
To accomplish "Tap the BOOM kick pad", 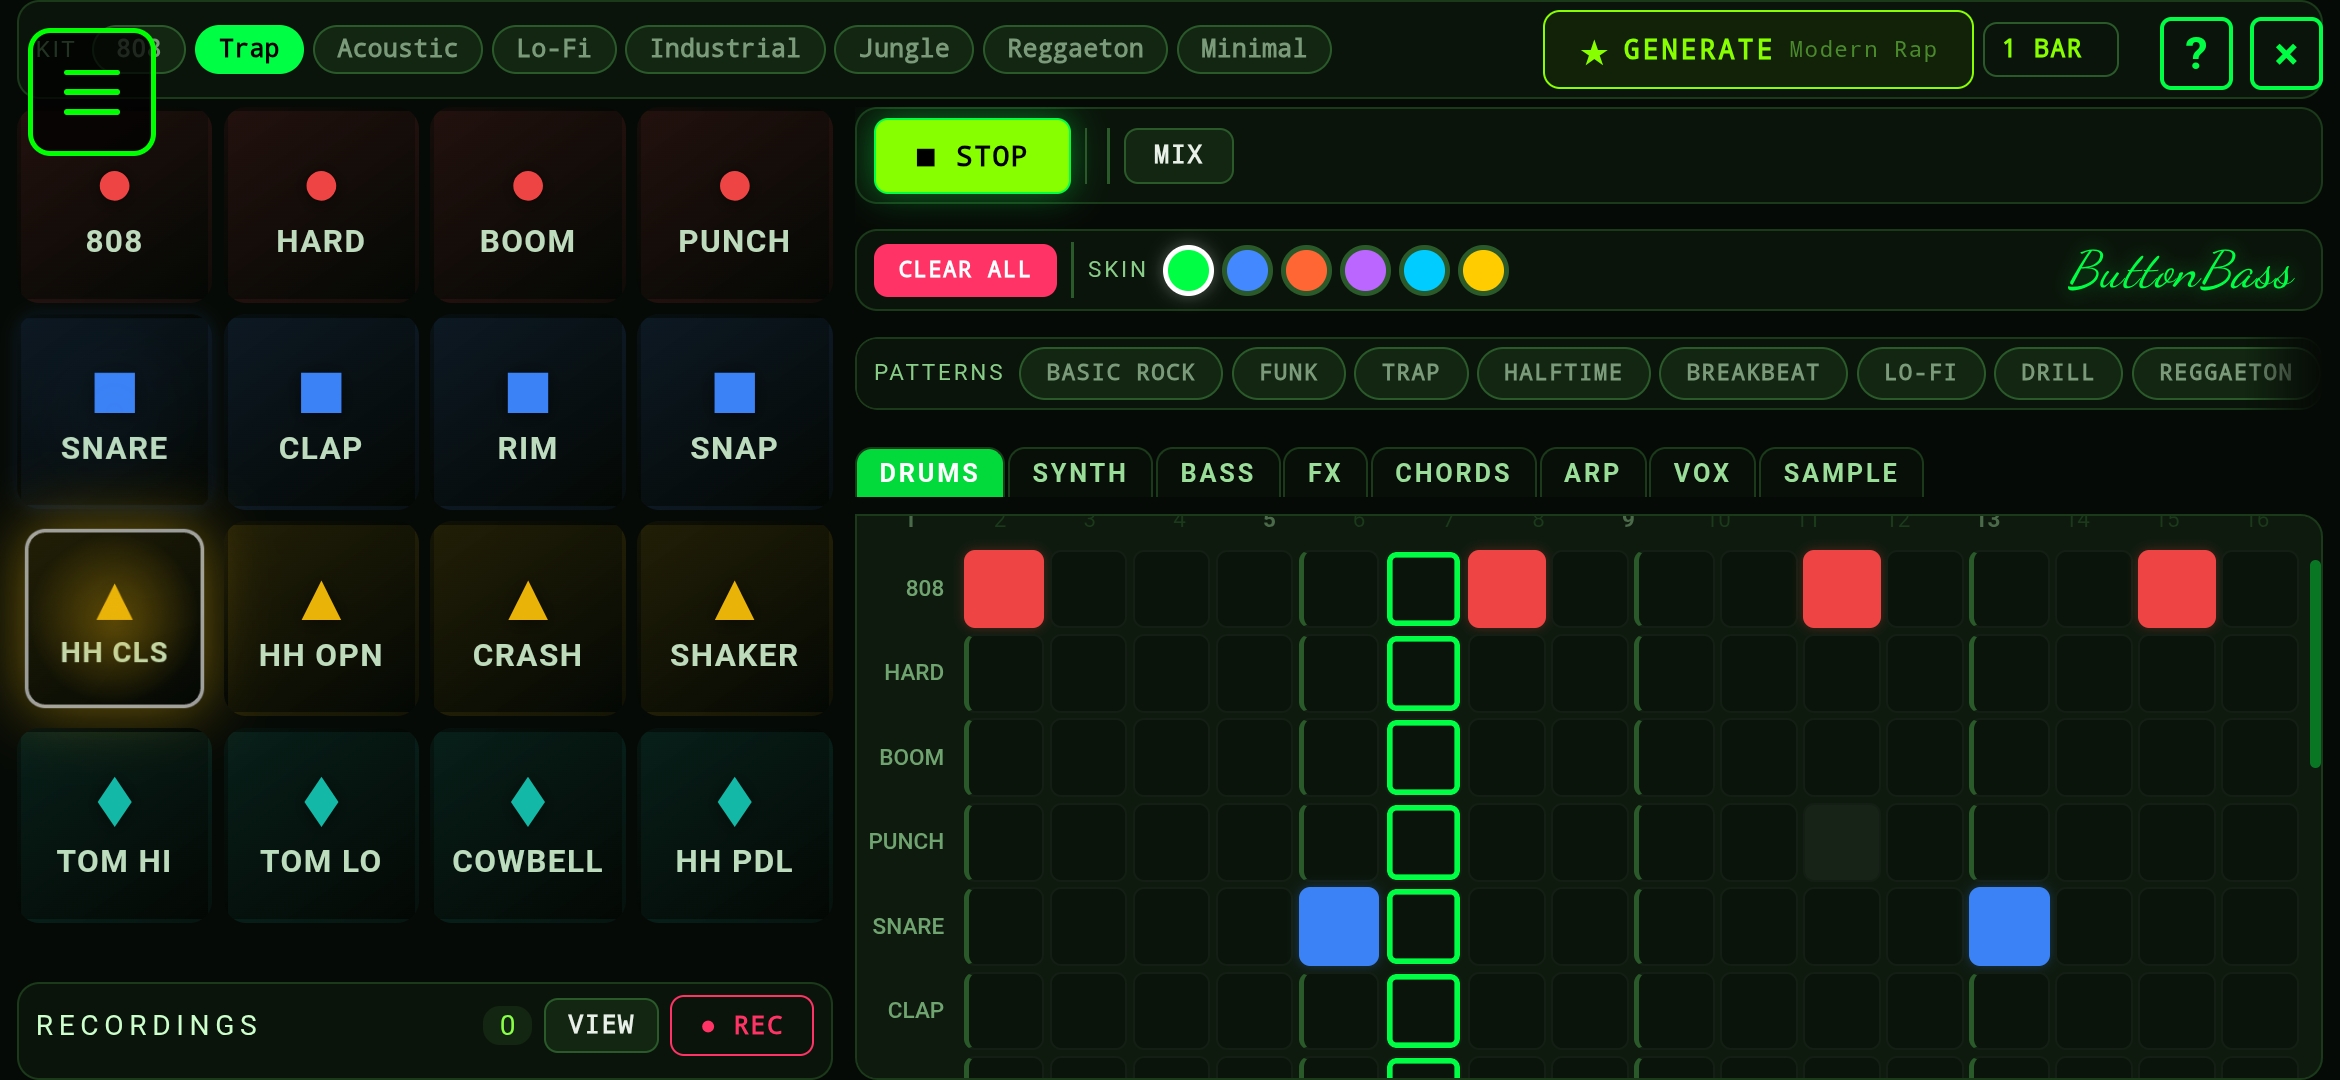I will (528, 206).
